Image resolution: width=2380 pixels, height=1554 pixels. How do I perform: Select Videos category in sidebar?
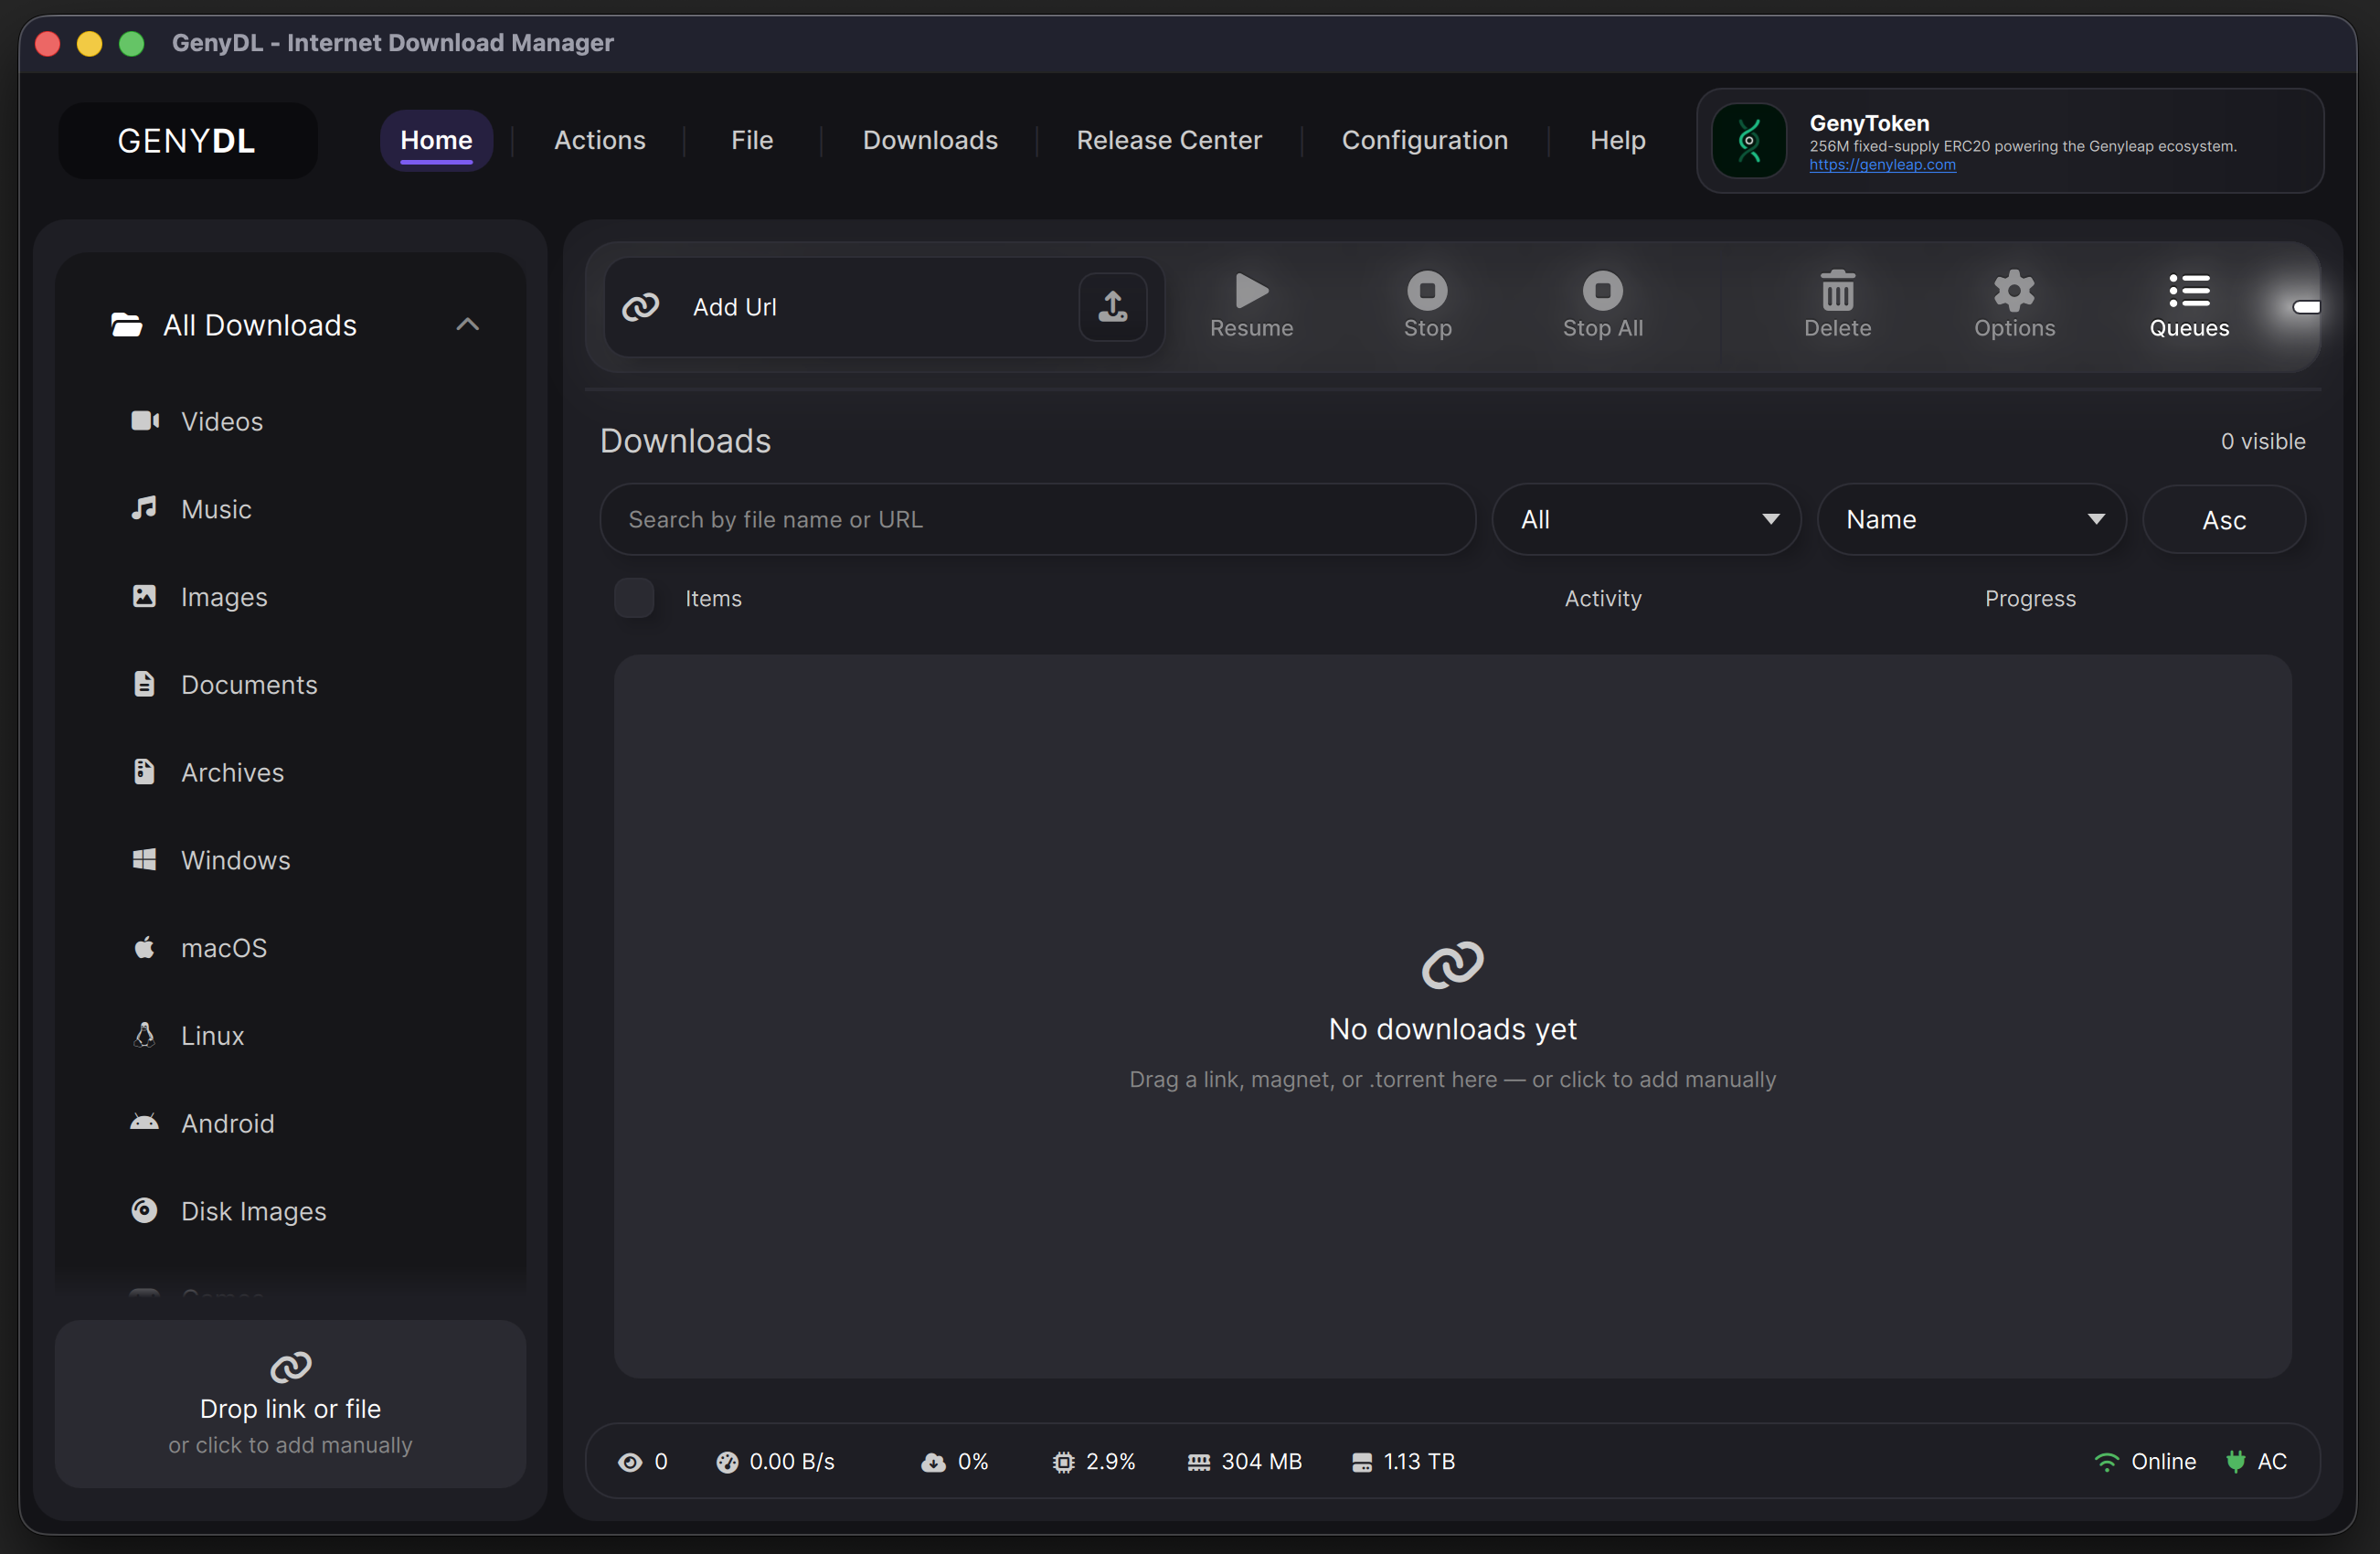(290, 422)
